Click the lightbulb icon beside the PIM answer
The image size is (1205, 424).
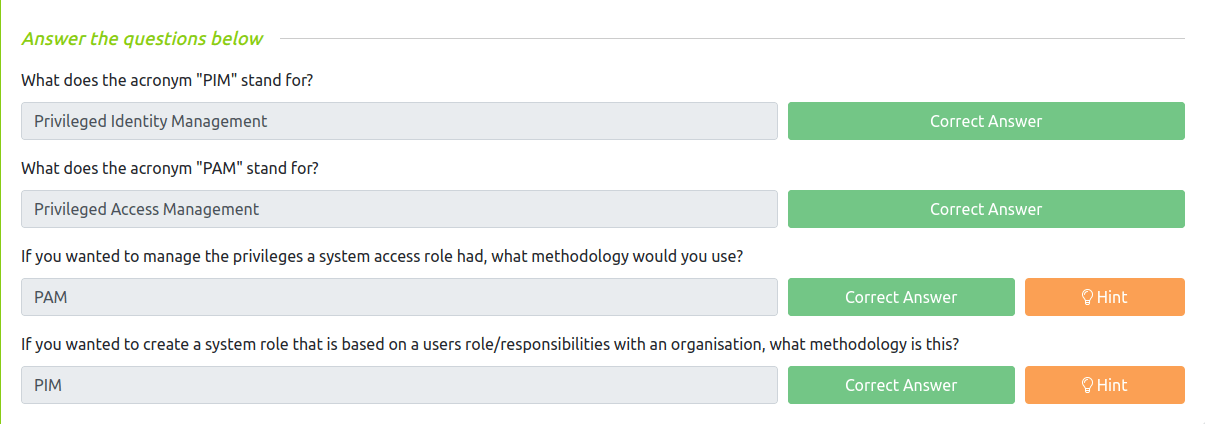coord(1088,385)
